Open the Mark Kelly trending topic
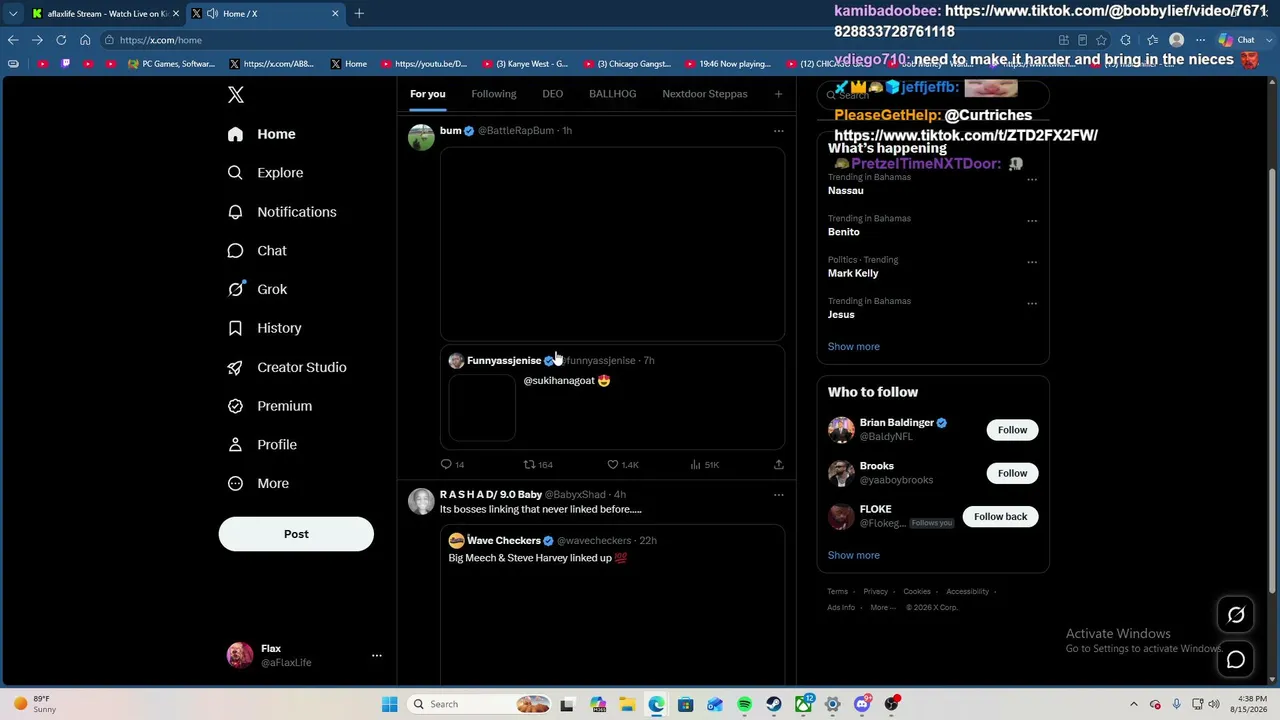Viewport: 1280px width, 720px height. 853,273
